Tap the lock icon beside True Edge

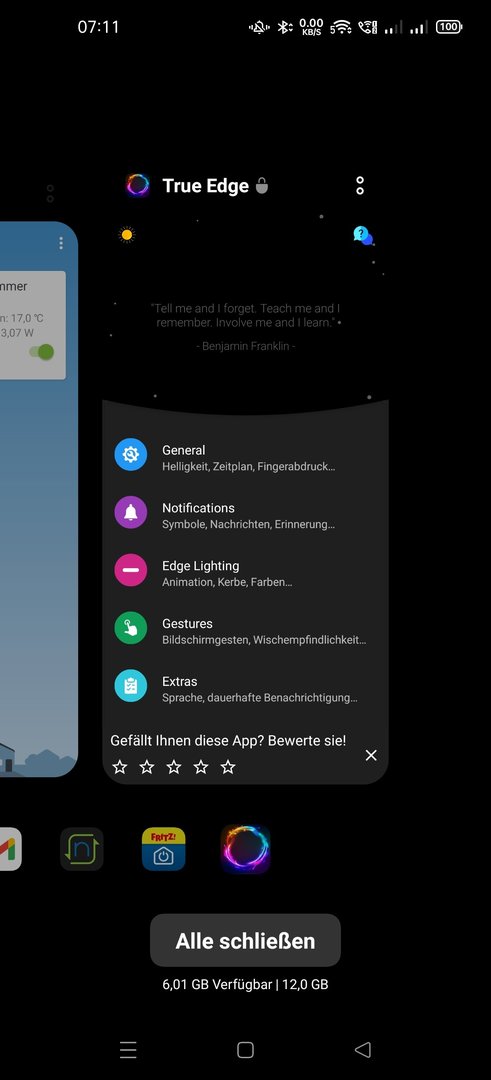[x=262, y=185]
